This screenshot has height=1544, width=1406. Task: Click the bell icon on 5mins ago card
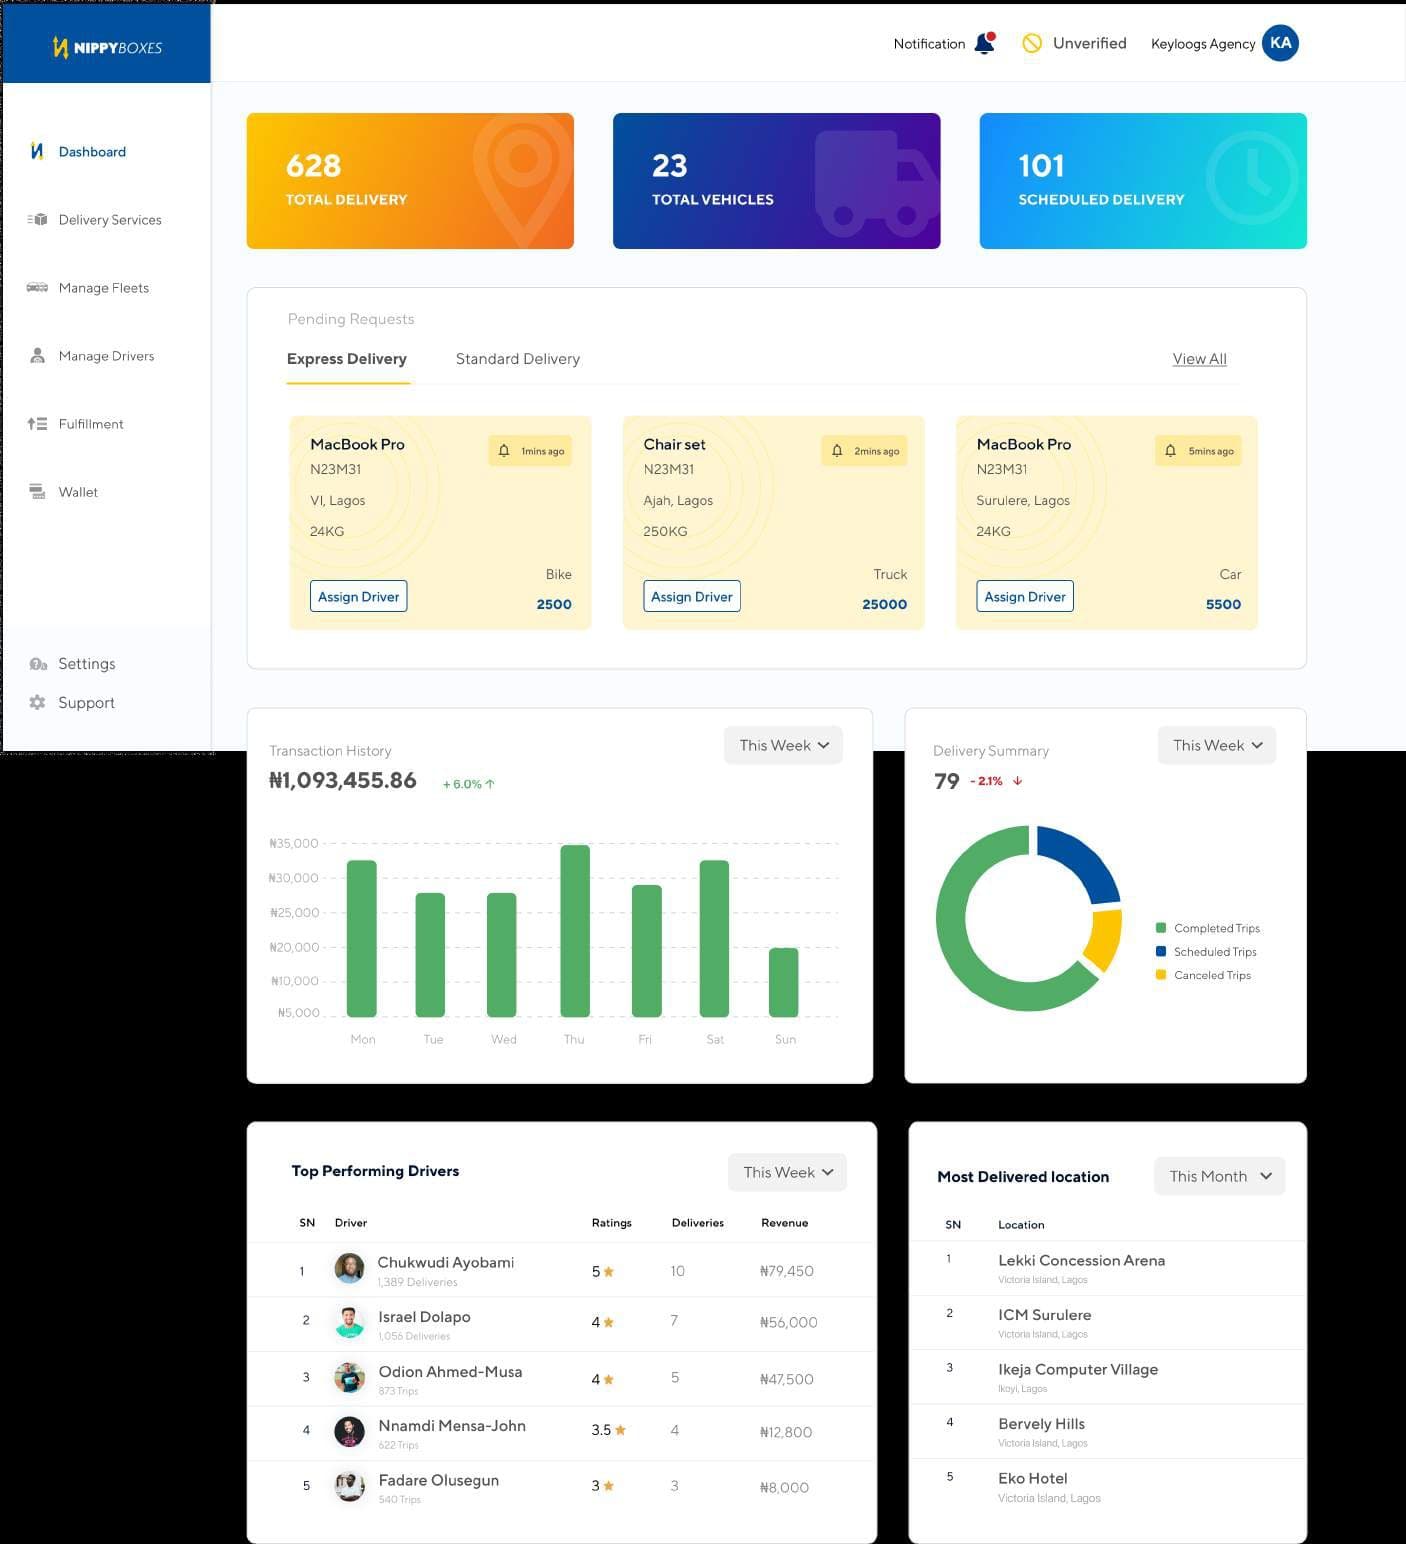point(1170,450)
